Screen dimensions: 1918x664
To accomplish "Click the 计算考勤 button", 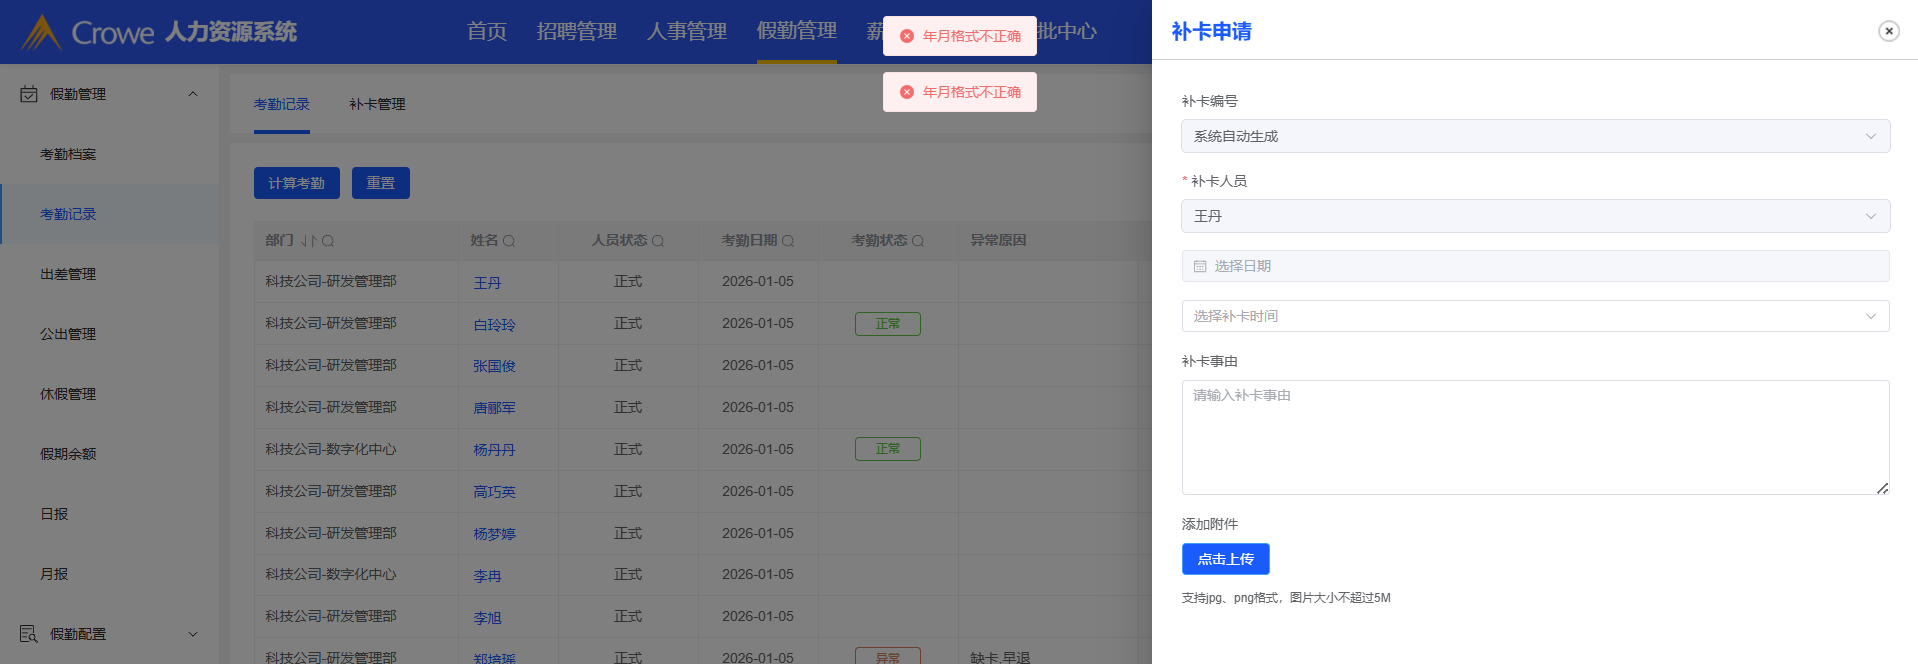I will (297, 183).
